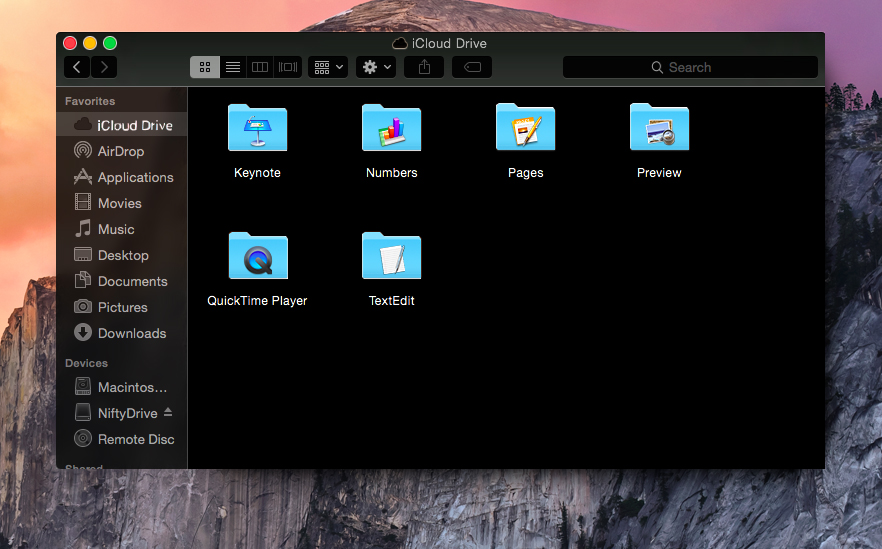
Task: Switch to Cover Flow view
Action: 288,67
